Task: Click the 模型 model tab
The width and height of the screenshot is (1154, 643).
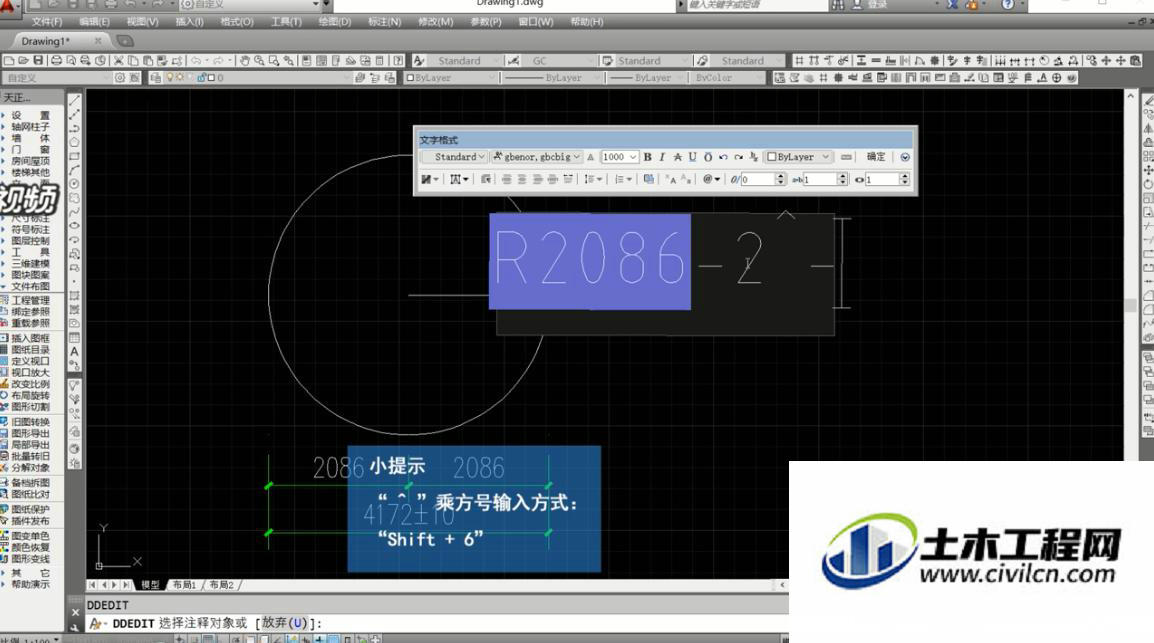Action: click(150, 585)
